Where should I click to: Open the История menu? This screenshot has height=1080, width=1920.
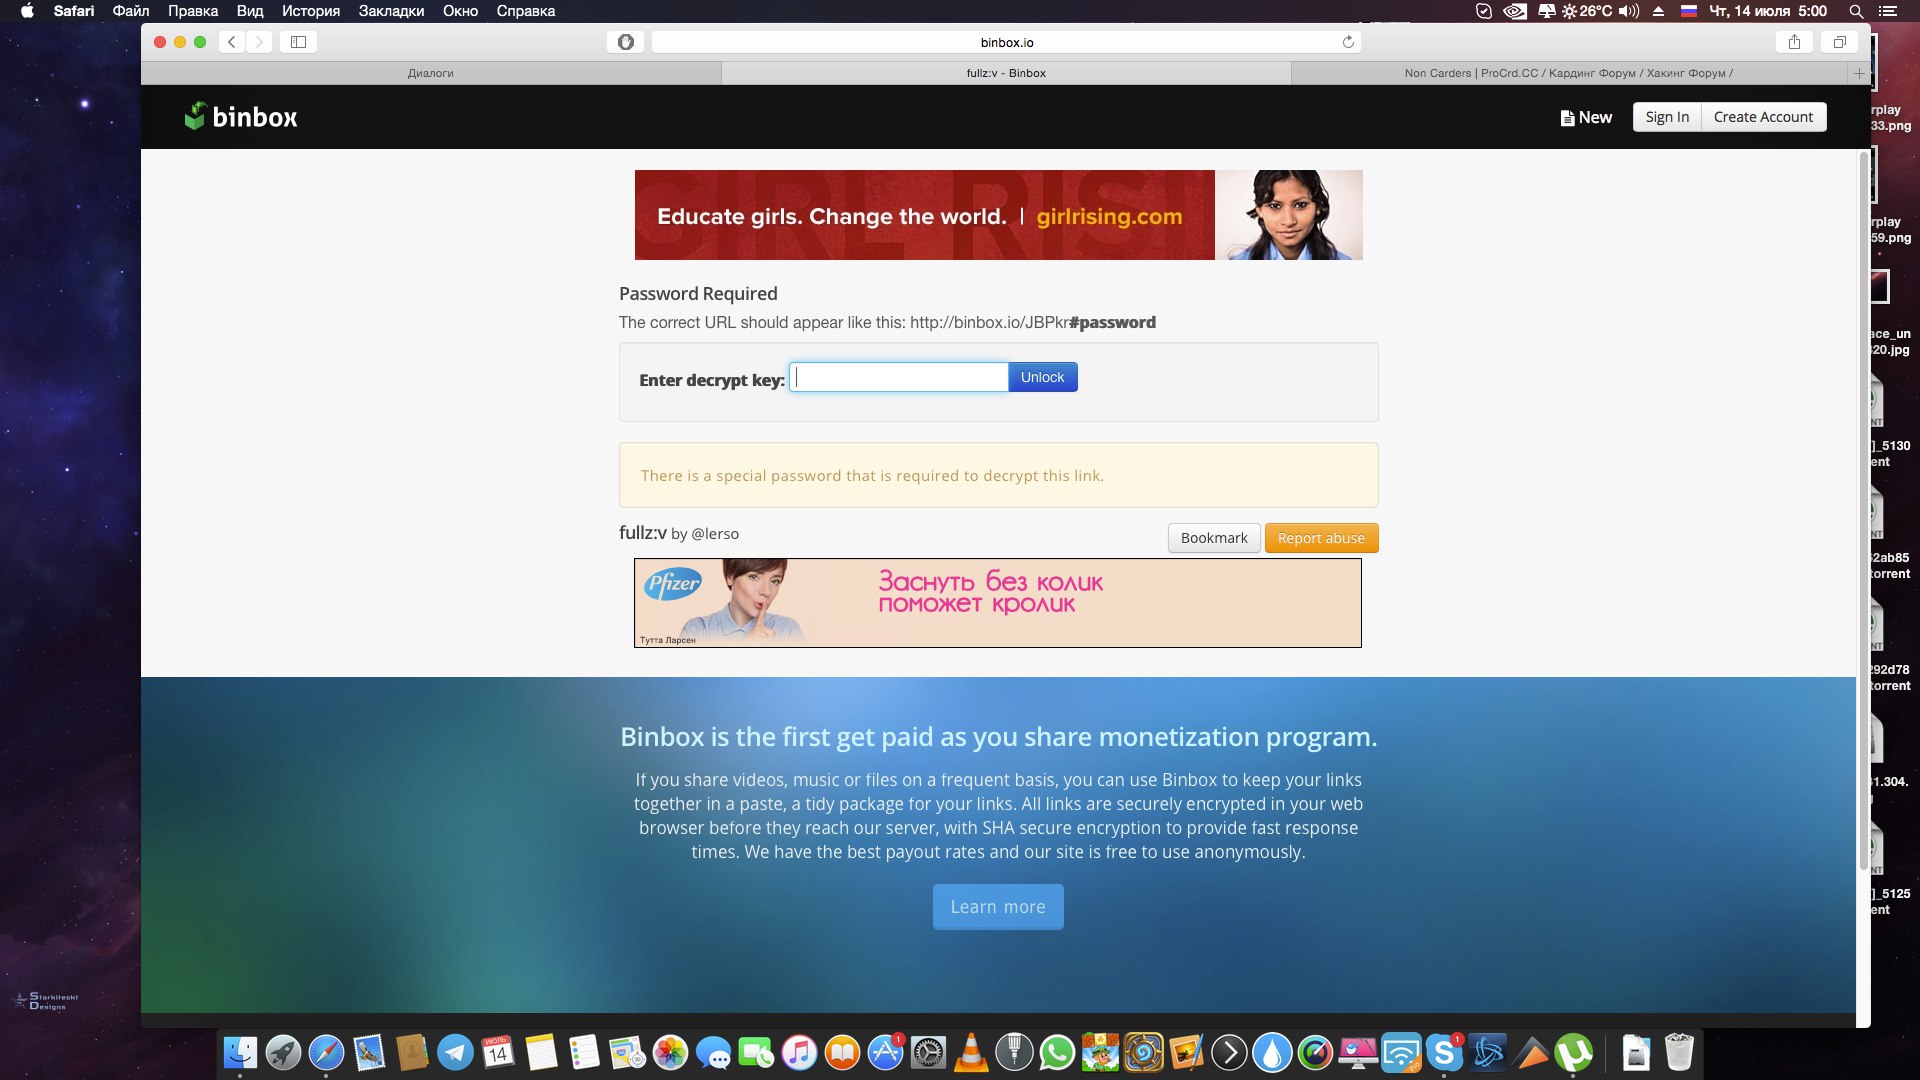pyautogui.click(x=310, y=11)
